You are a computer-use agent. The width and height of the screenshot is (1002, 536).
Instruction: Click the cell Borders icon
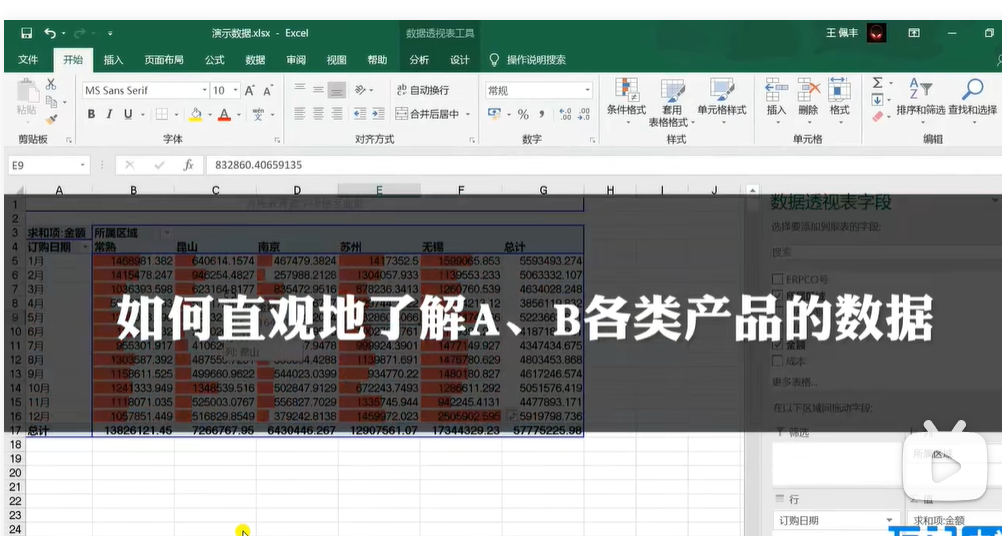pyautogui.click(x=162, y=114)
